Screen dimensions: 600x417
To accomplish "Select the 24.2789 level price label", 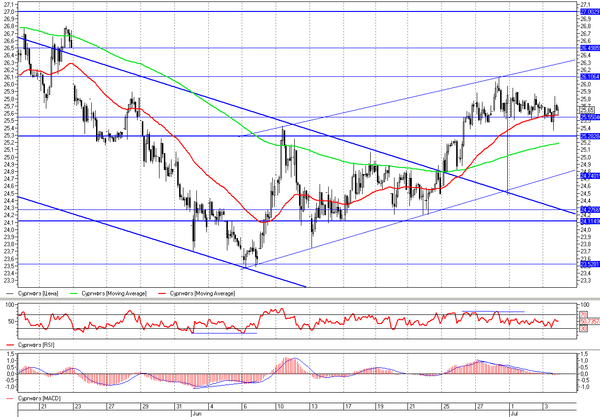I will pos(590,209).
